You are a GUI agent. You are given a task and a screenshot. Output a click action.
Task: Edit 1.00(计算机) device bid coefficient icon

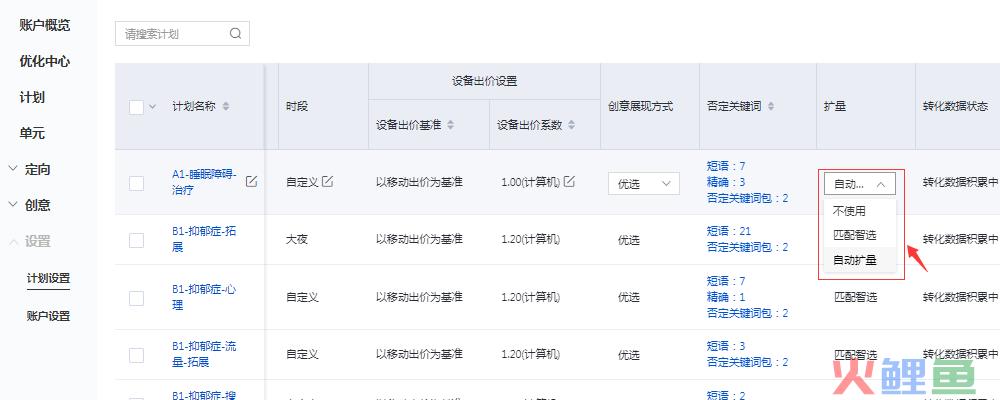tap(570, 181)
